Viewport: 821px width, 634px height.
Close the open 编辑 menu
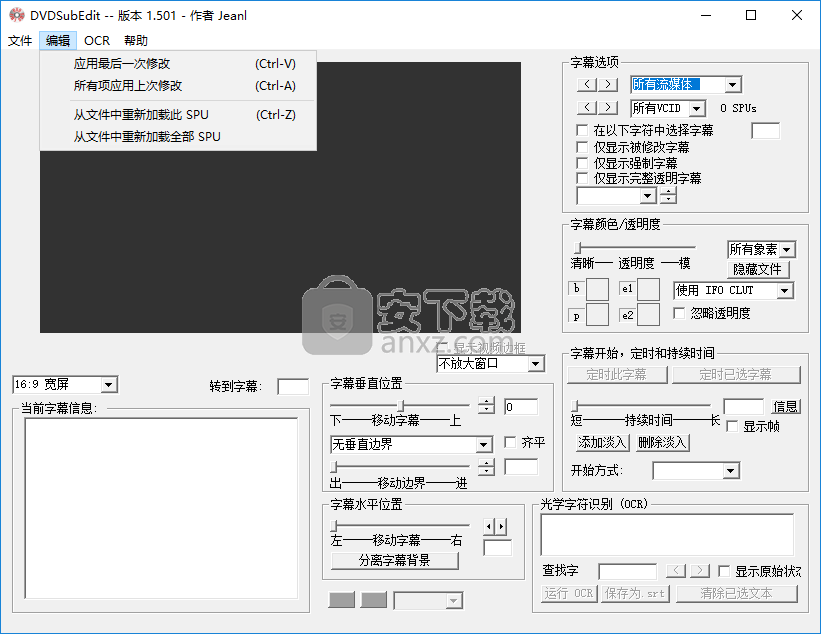coord(58,40)
